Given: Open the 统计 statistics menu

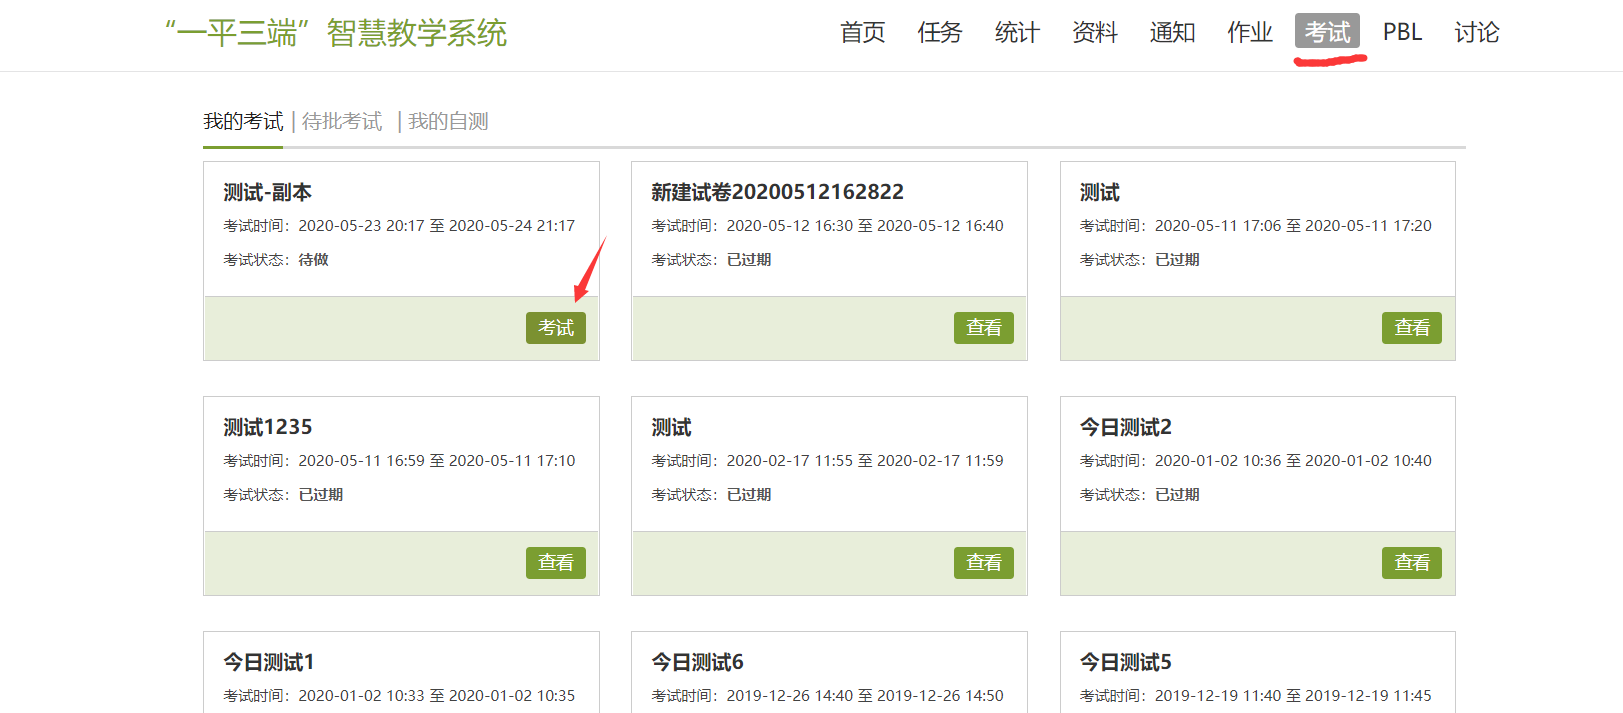Looking at the screenshot, I should [x=1017, y=33].
